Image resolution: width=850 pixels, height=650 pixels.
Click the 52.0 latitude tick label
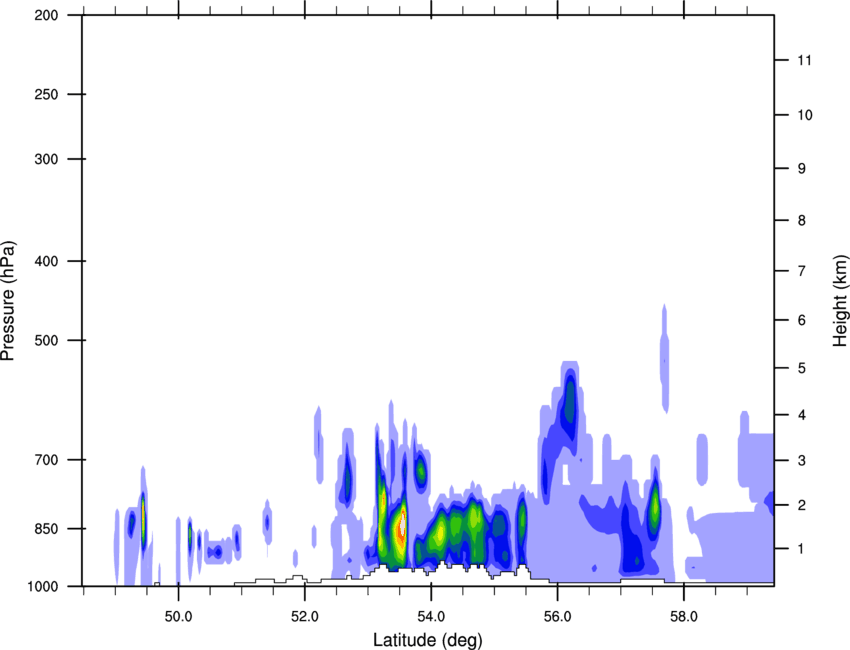[x=305, y=617]
